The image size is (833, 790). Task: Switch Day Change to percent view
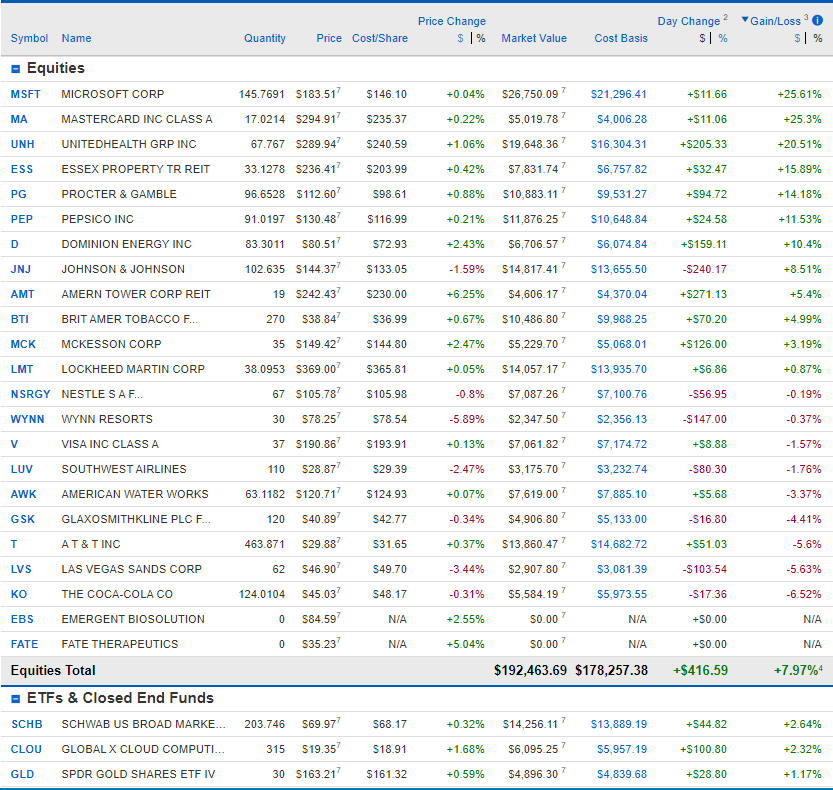click(x=723, y=38)
